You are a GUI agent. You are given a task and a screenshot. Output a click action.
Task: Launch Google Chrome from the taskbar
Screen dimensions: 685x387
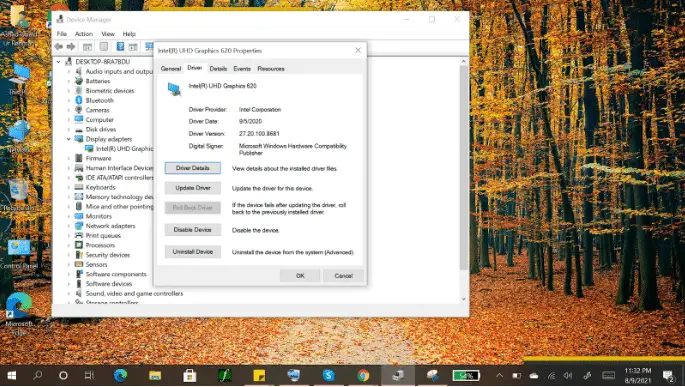363,375
